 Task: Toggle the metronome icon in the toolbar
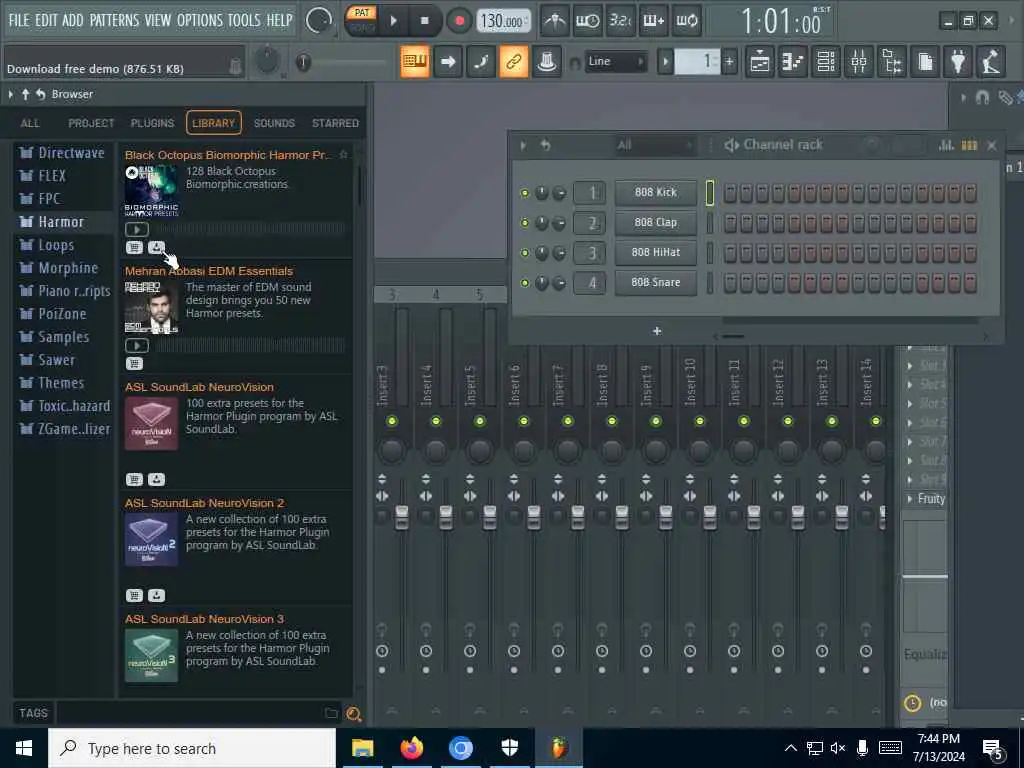tap(555, 21)
